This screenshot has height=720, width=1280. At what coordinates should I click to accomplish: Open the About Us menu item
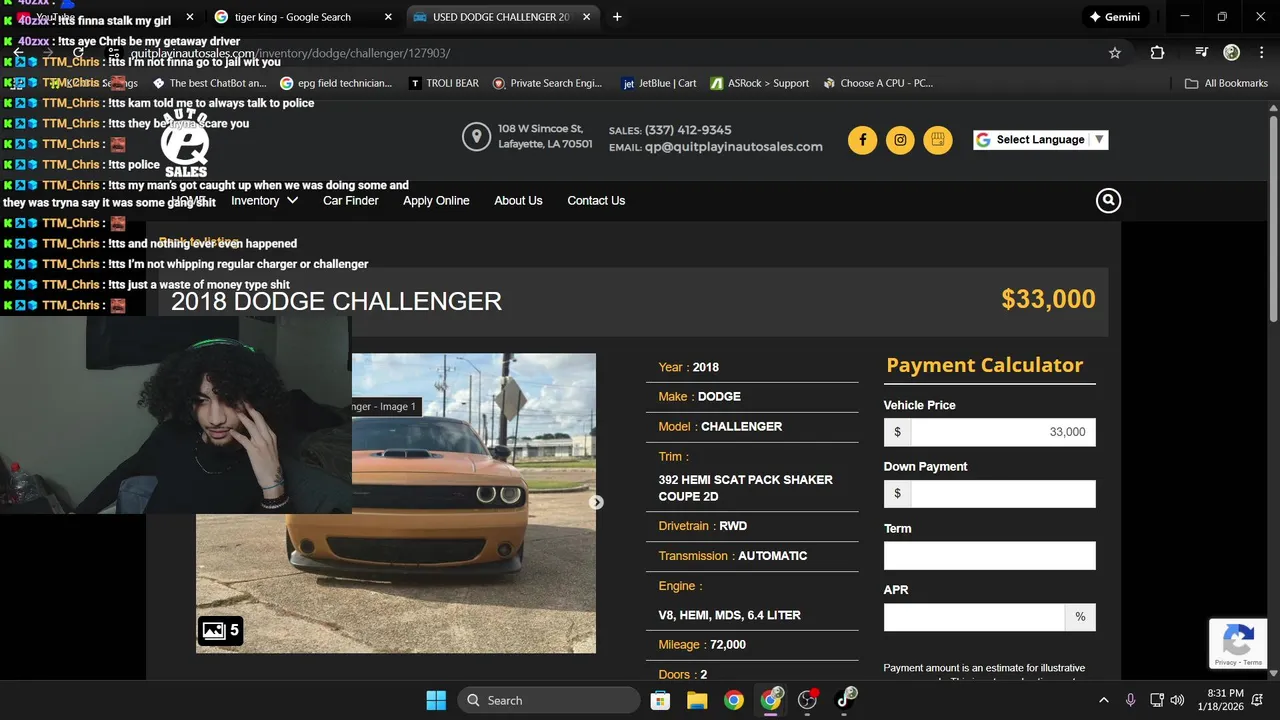pos(518,201)
